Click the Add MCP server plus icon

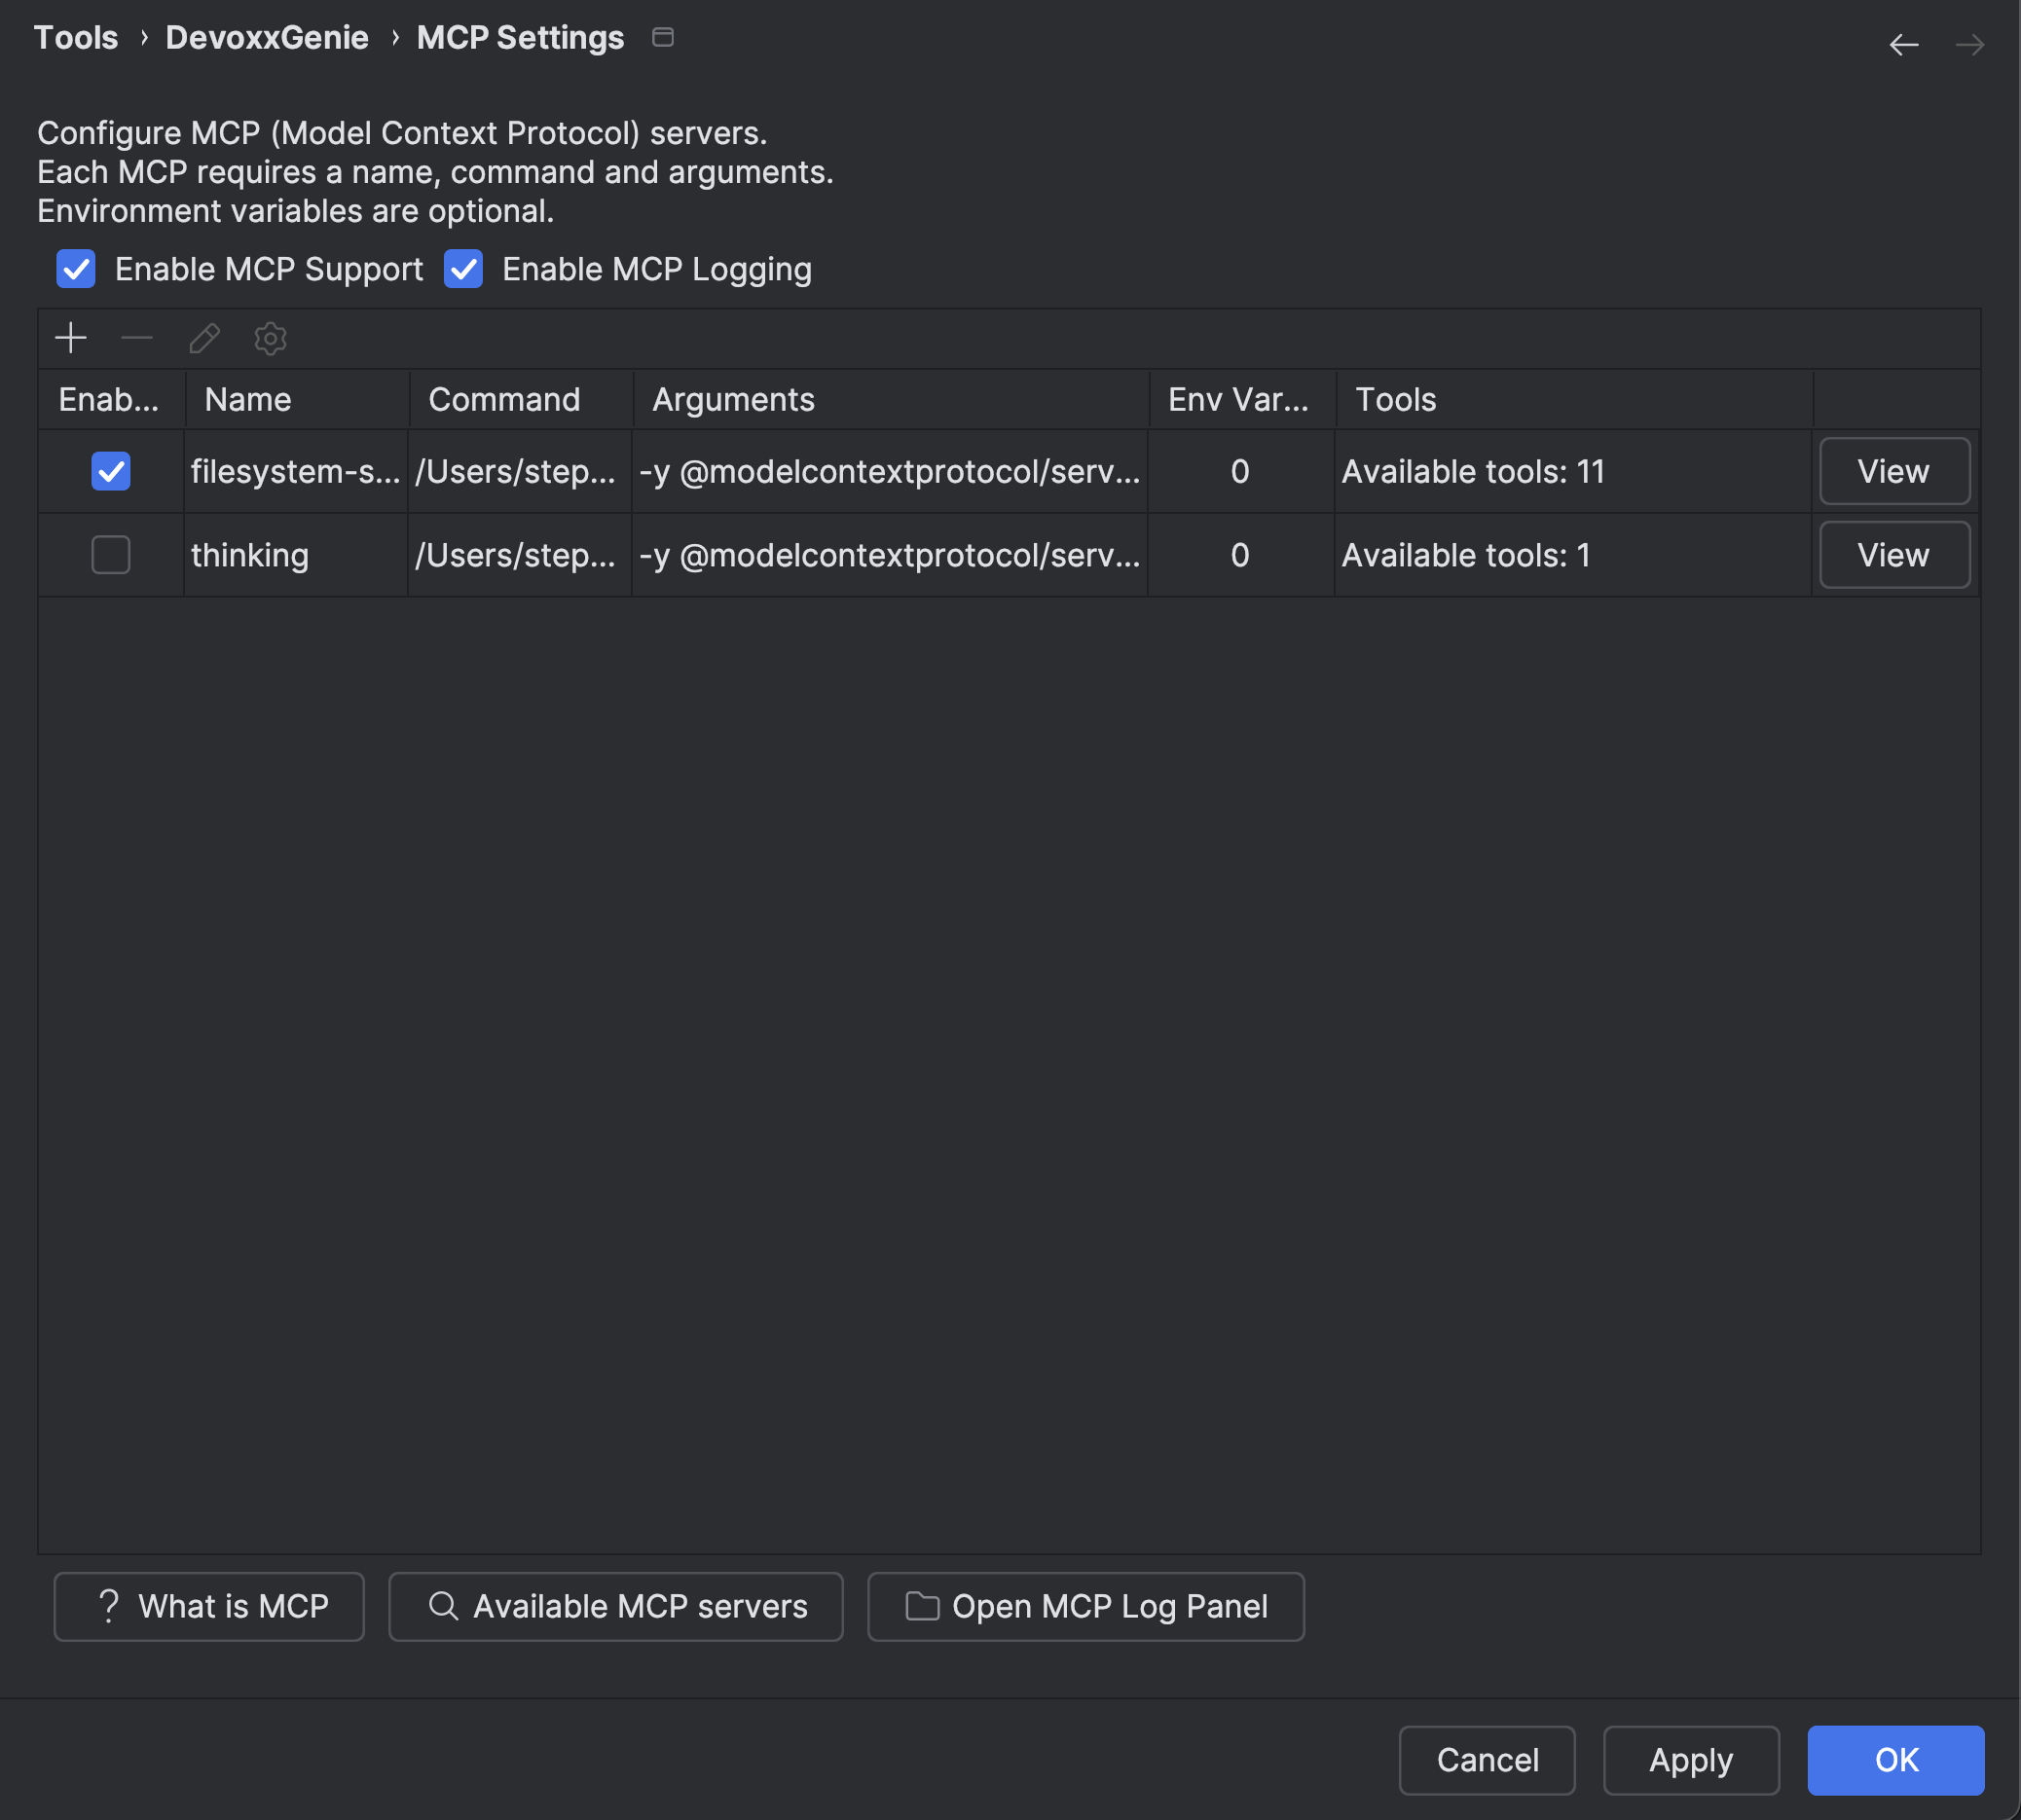(x=71, y=339)
